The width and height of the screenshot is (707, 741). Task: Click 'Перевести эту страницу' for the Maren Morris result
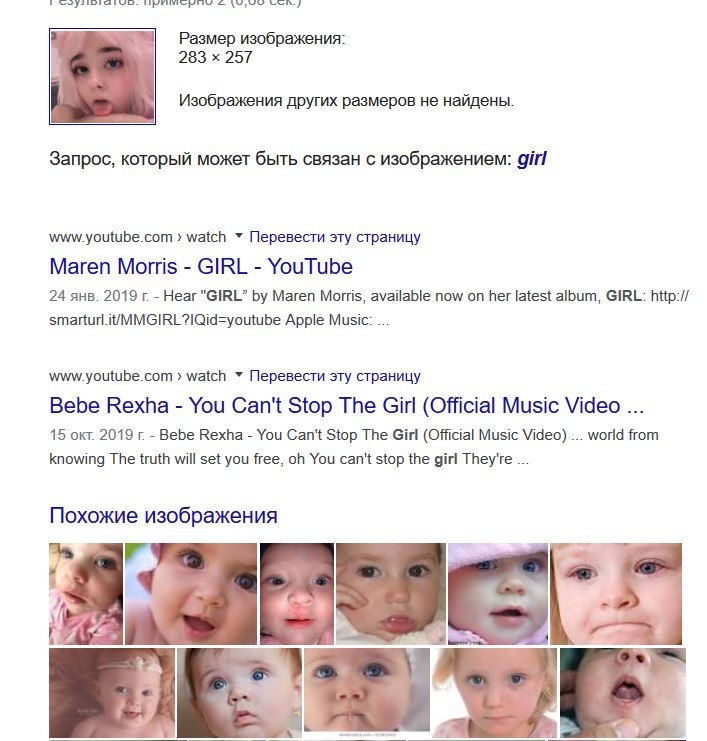point(335,237)
